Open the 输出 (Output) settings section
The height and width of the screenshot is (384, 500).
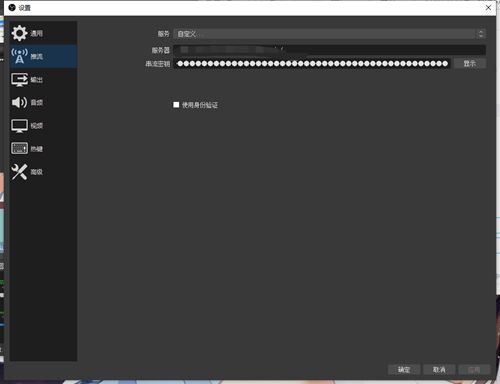pyautogui.click(x=43, y=80)
